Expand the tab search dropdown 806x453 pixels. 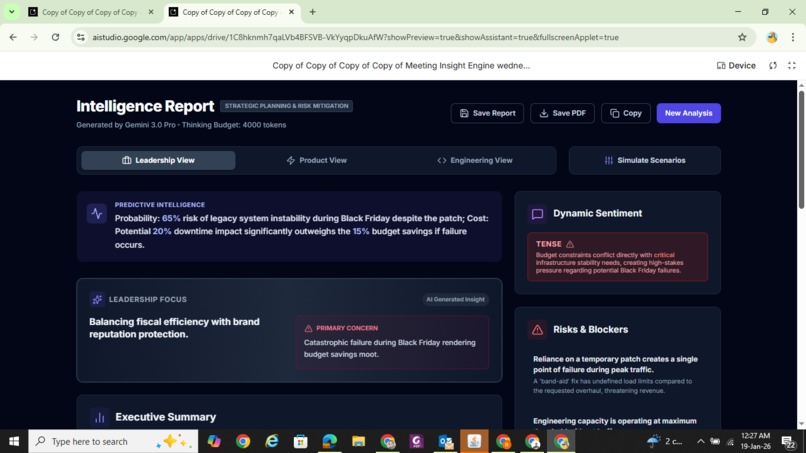[11, 12]
